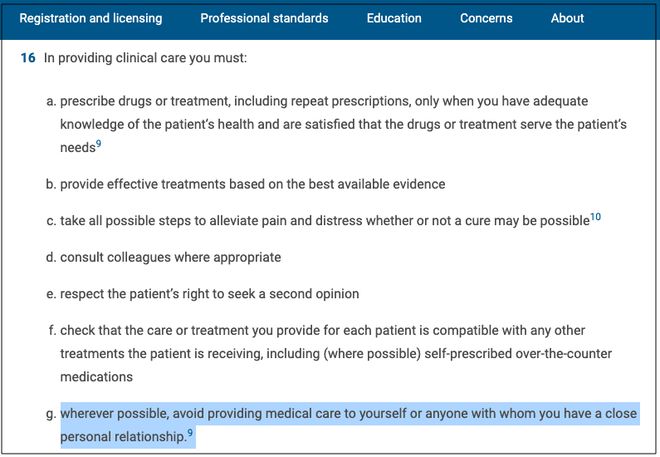This screenshot has height=457, width=660.
Task: Click the 'In providing clinical care' heading
Action: (145, 58)
